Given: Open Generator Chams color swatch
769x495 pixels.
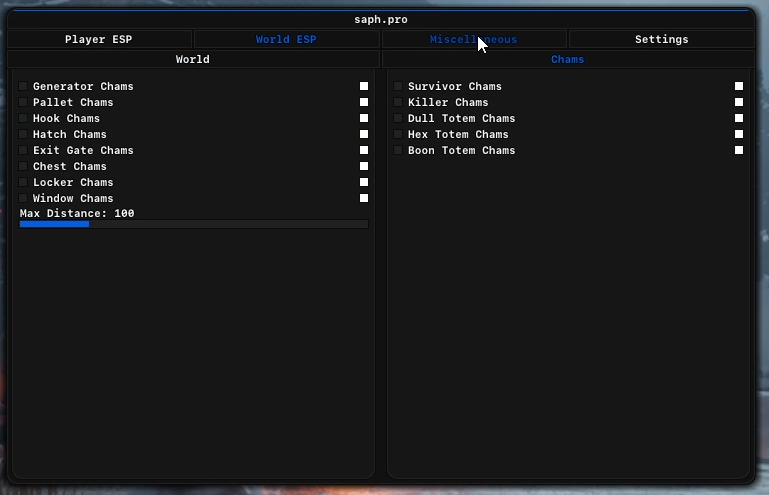Looking at the screenshot, I should [364, 86].
